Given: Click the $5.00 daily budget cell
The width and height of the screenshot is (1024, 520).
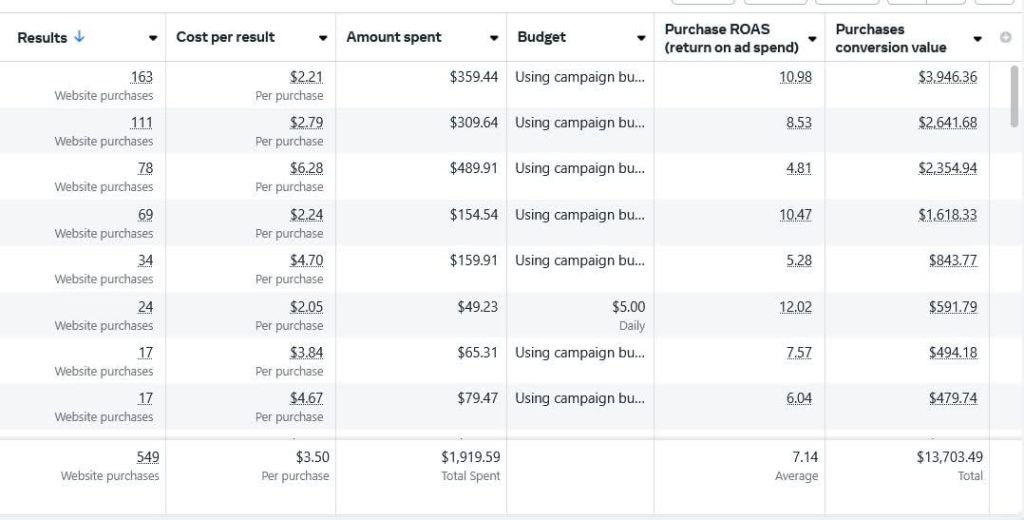Looking at the screenshot, I should [x=629, y=307].
